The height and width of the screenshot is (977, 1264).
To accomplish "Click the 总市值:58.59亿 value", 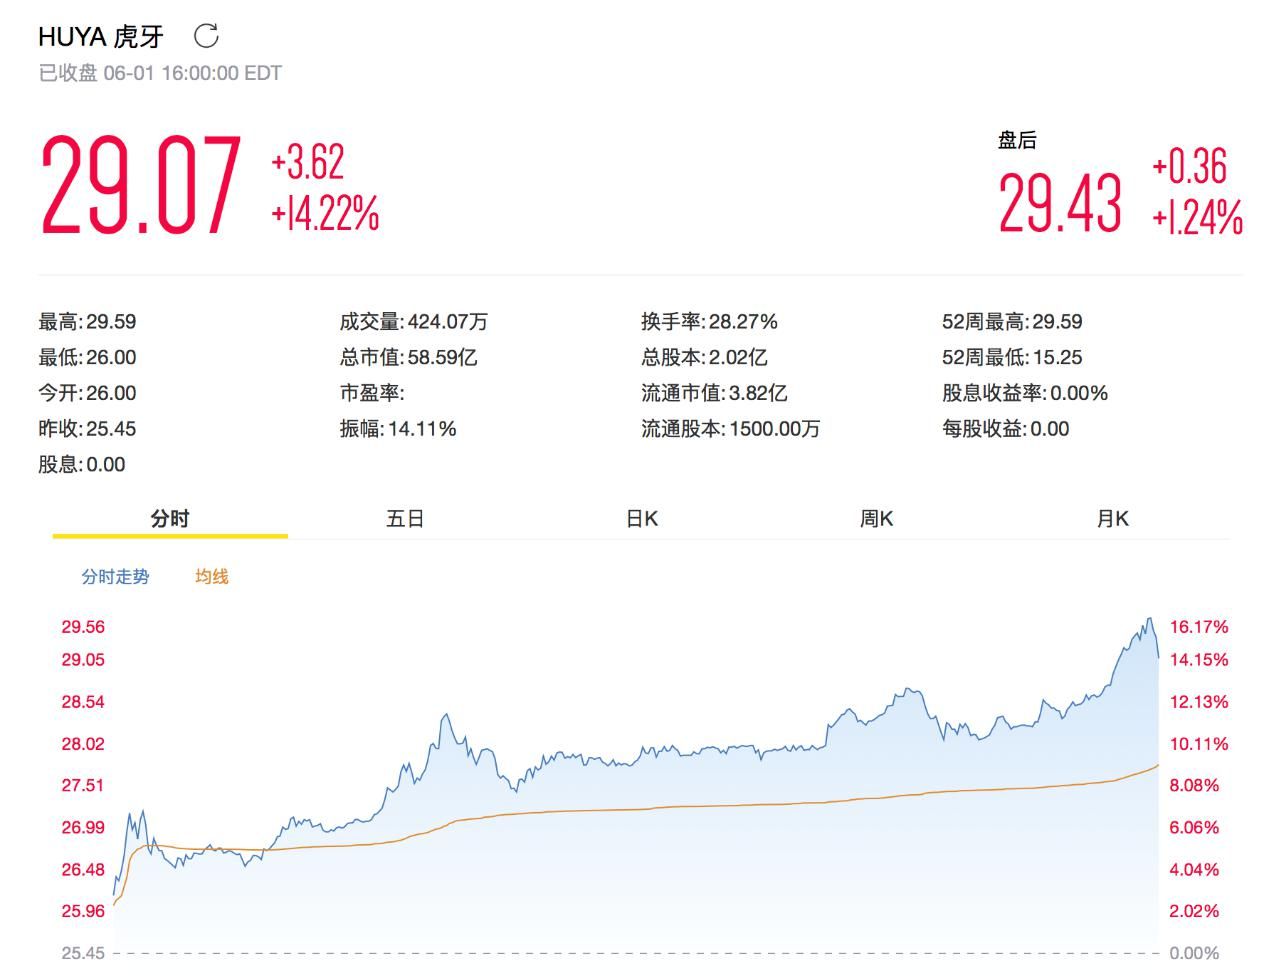I will [x=408, y=358].
